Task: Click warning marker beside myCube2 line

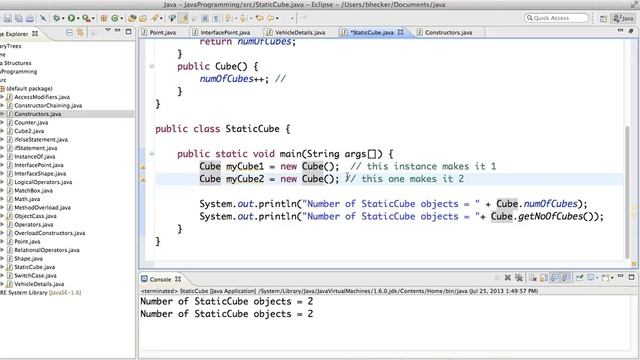Action: pos(143,179)
